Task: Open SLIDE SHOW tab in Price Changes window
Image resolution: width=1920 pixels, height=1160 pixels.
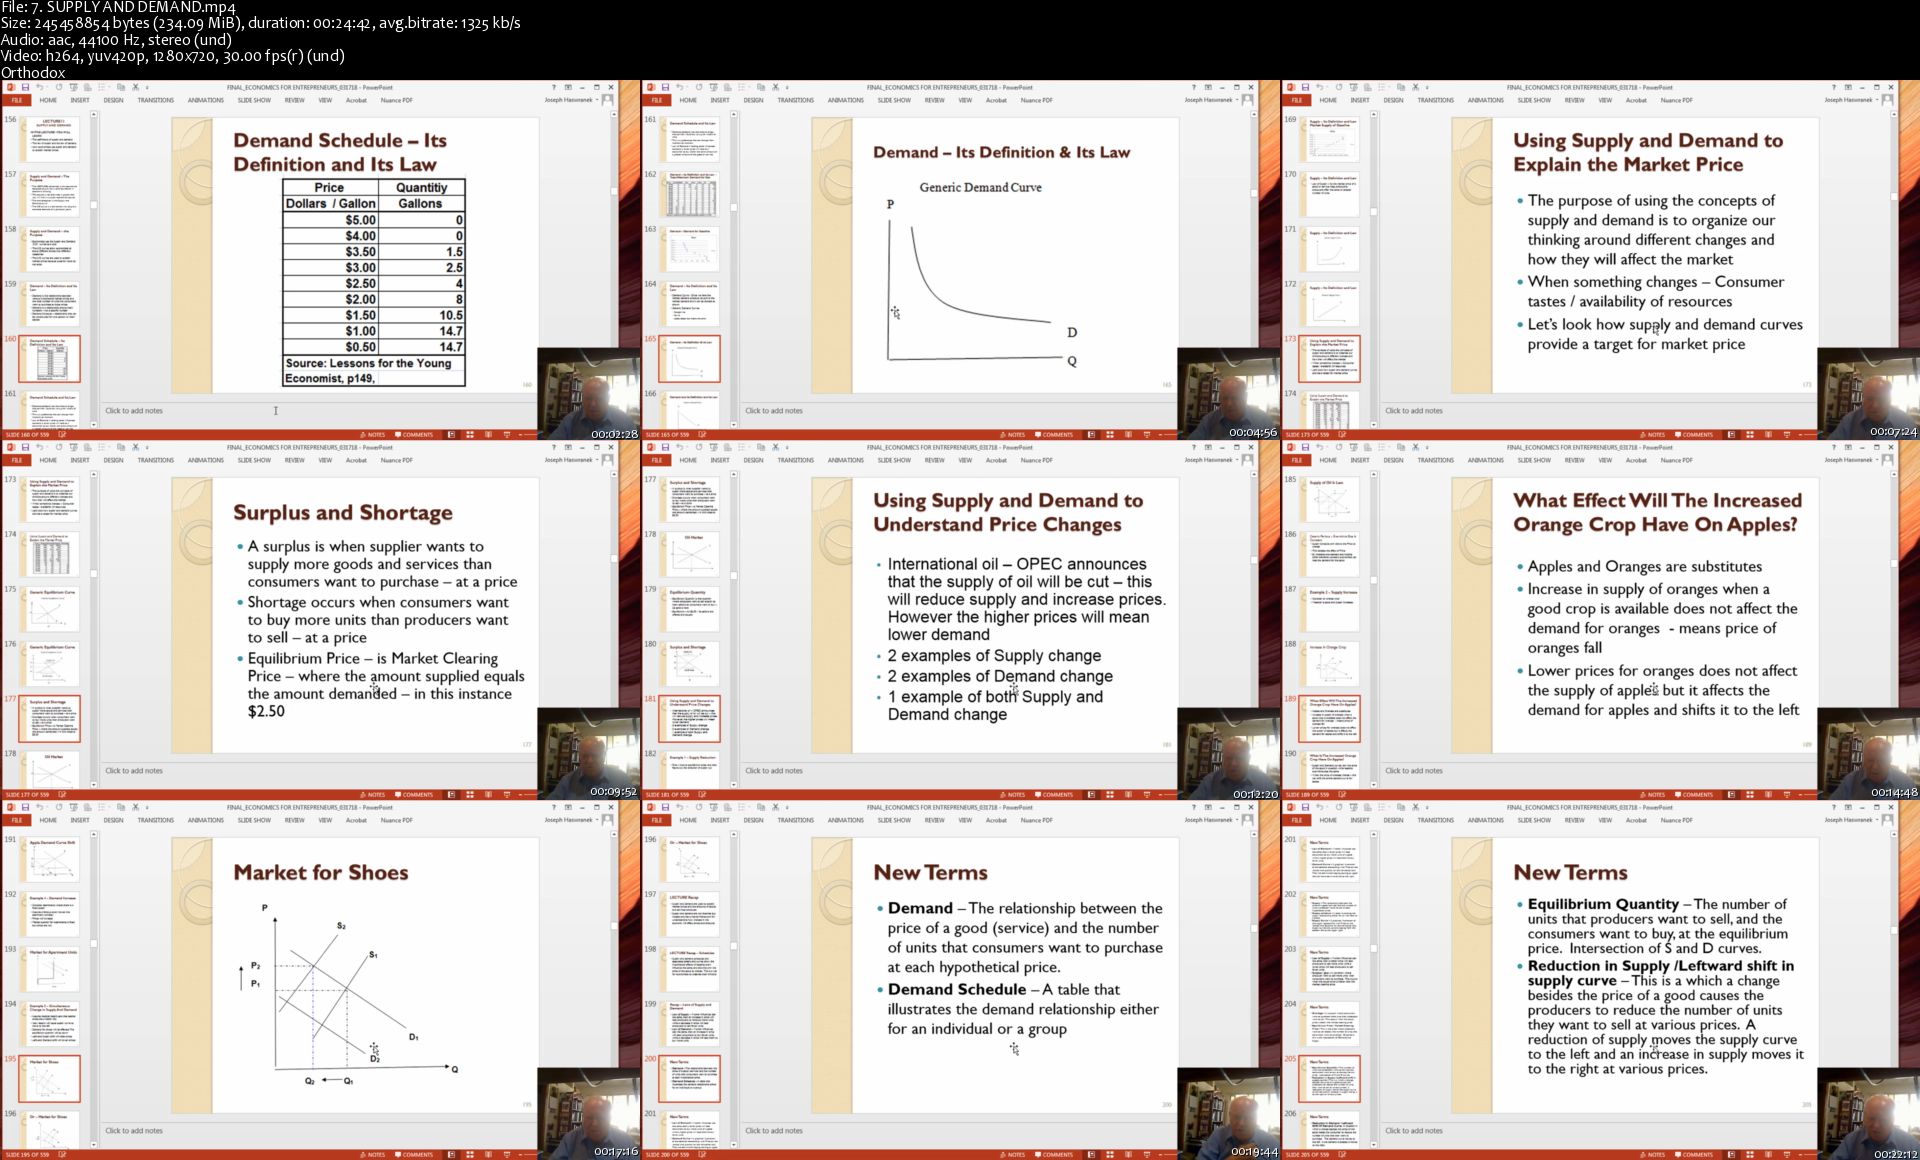Action: coord(894,460)
